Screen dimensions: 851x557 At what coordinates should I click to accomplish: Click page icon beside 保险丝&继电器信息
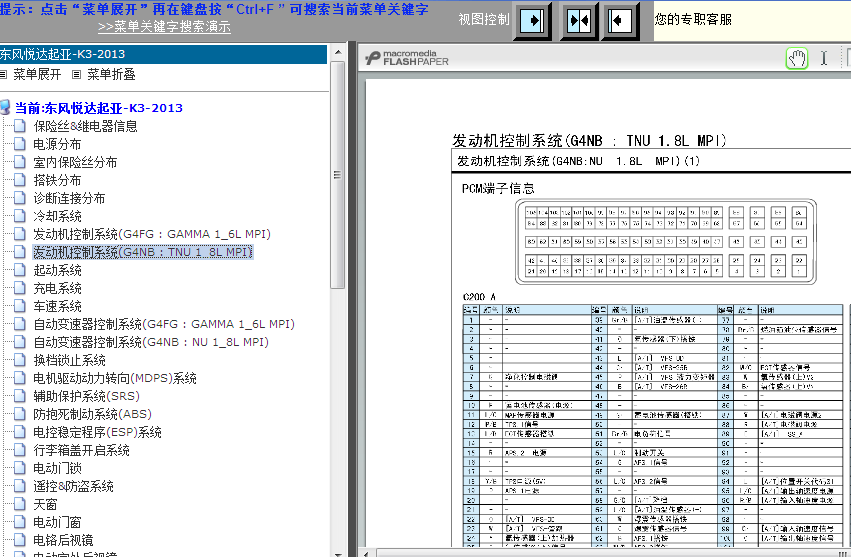(20, 126)
